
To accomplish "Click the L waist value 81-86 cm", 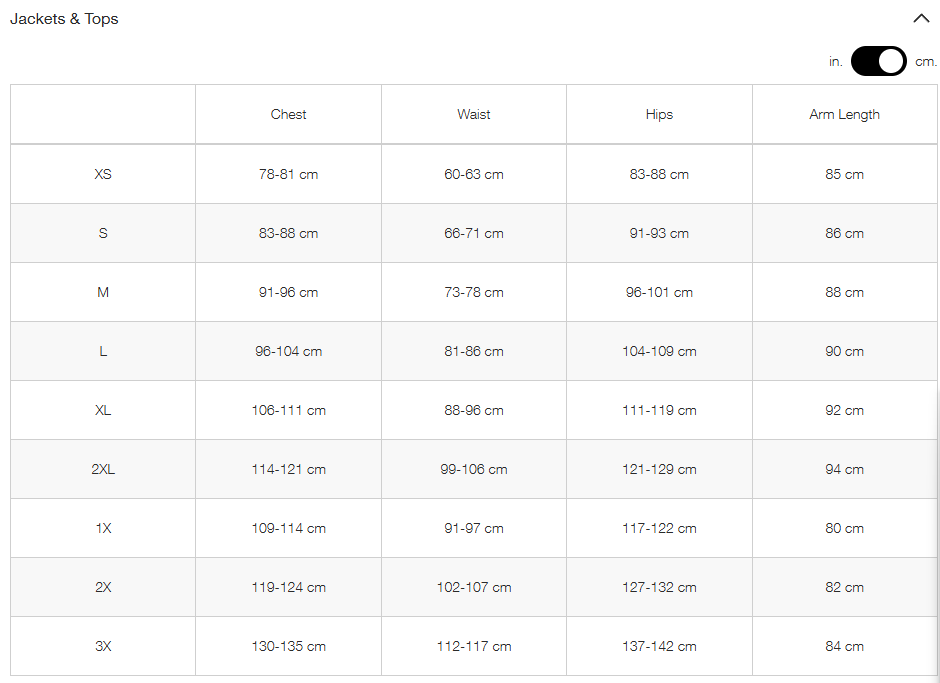I will coord(474,351).
